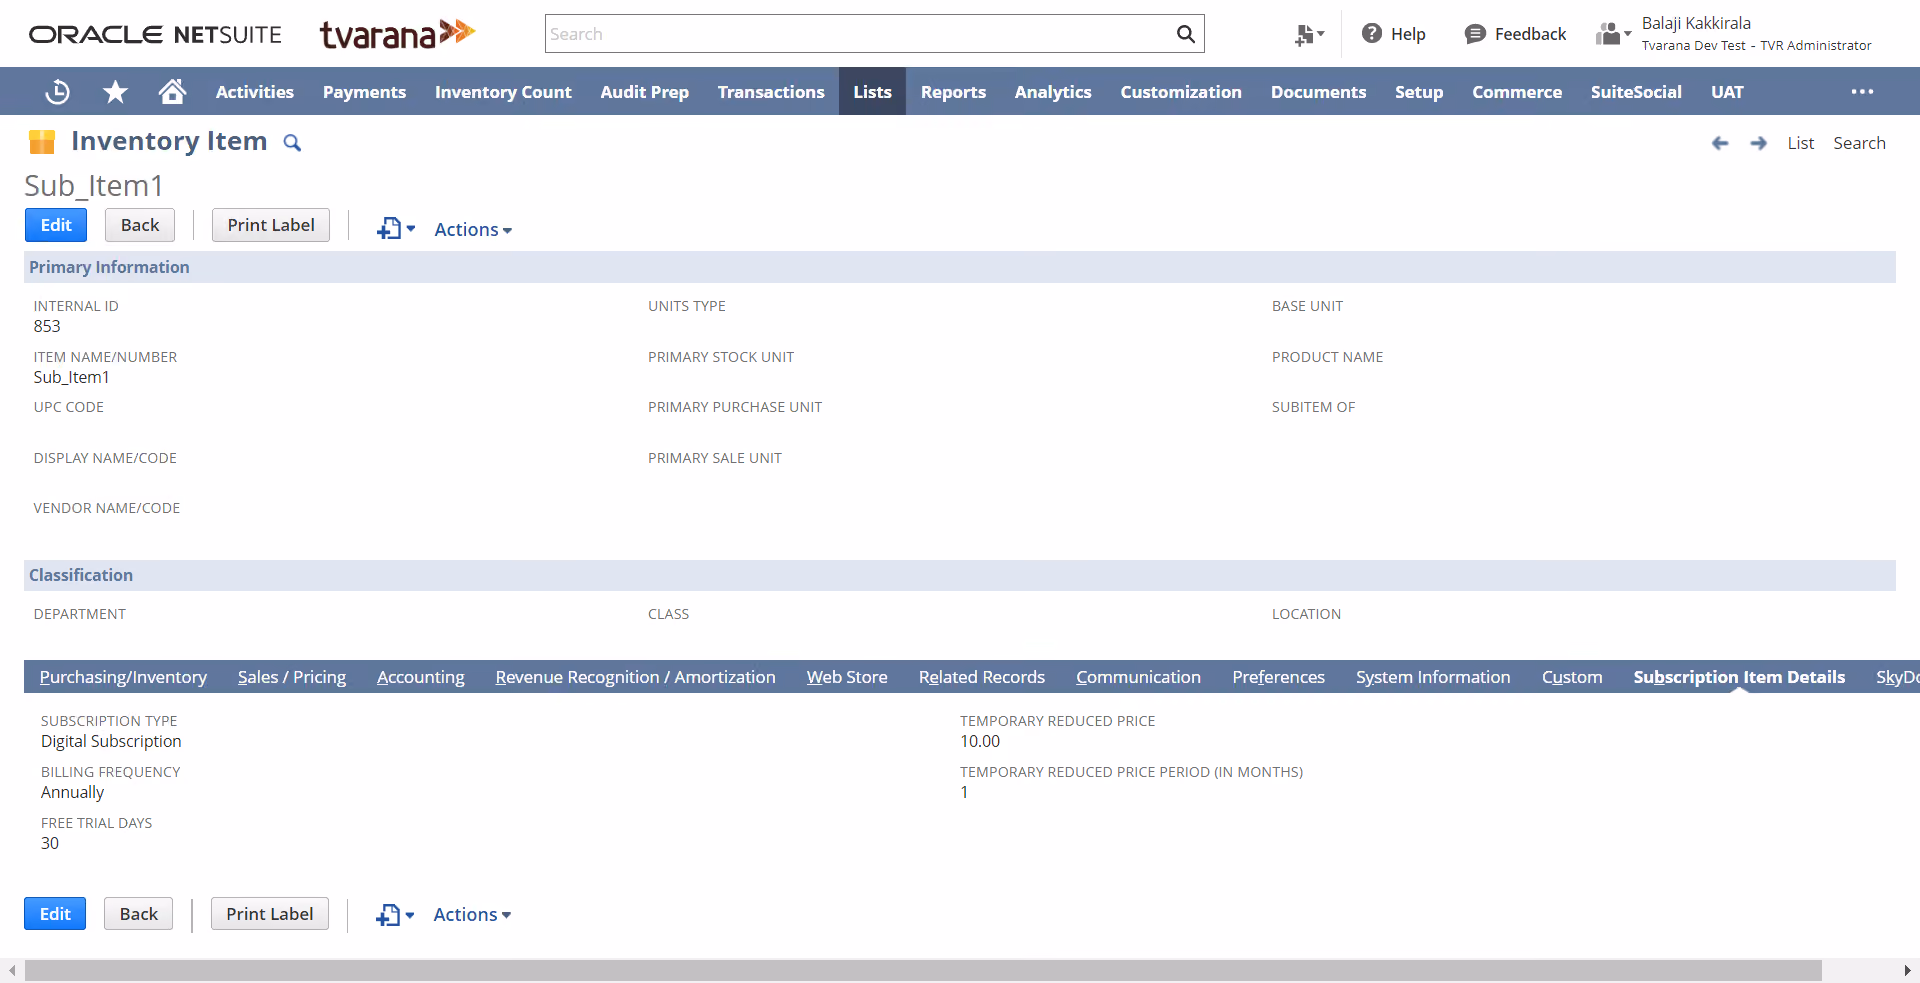The height and width of the screenshot is (983, 1920).
Task: Open the Lists menu
Action: [x=872, y=92]
